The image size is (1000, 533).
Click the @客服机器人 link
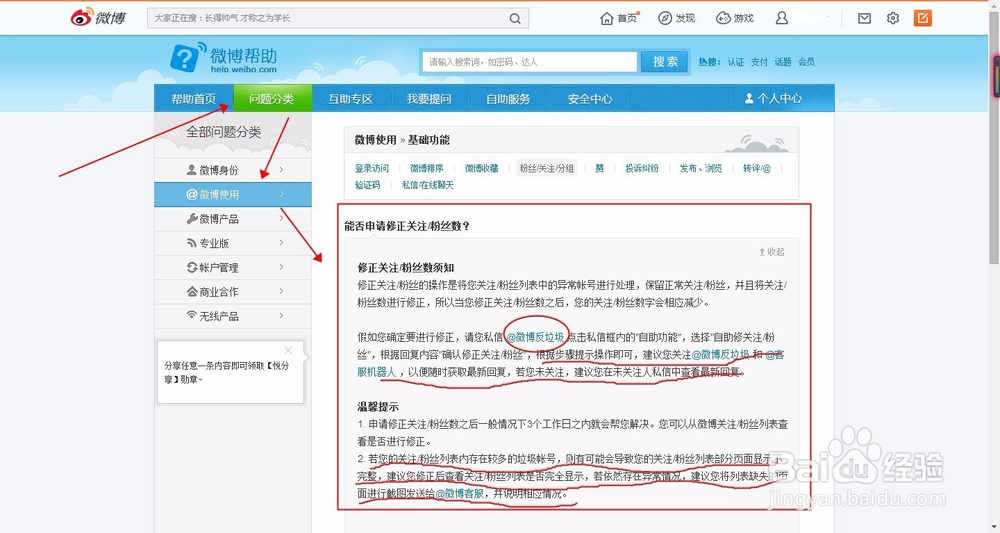coord(376,372)
